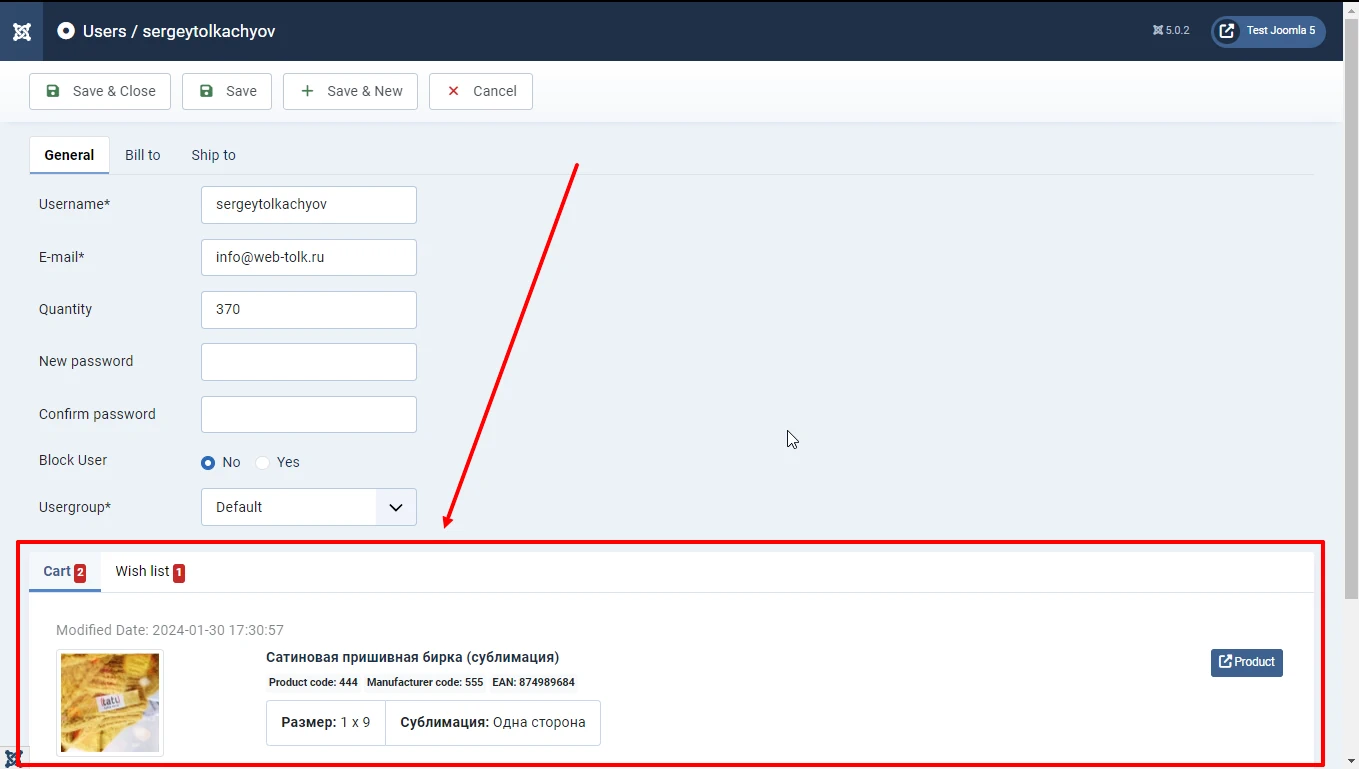
Task: Focus the E-mail input field
Action: point(309,257)
